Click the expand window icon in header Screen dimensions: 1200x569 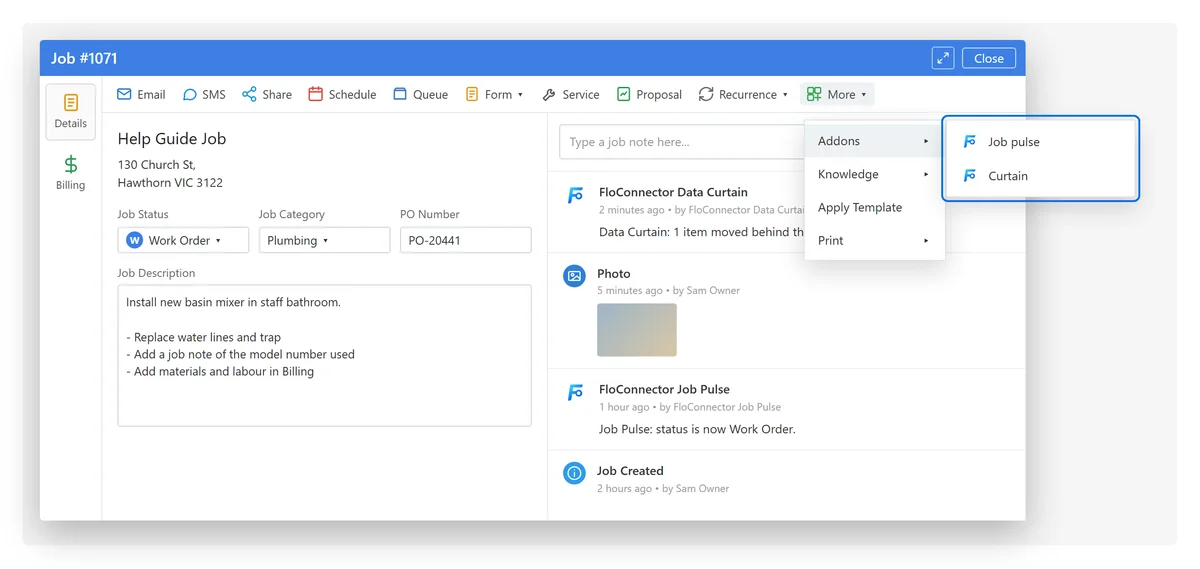[x=942, y=58]
